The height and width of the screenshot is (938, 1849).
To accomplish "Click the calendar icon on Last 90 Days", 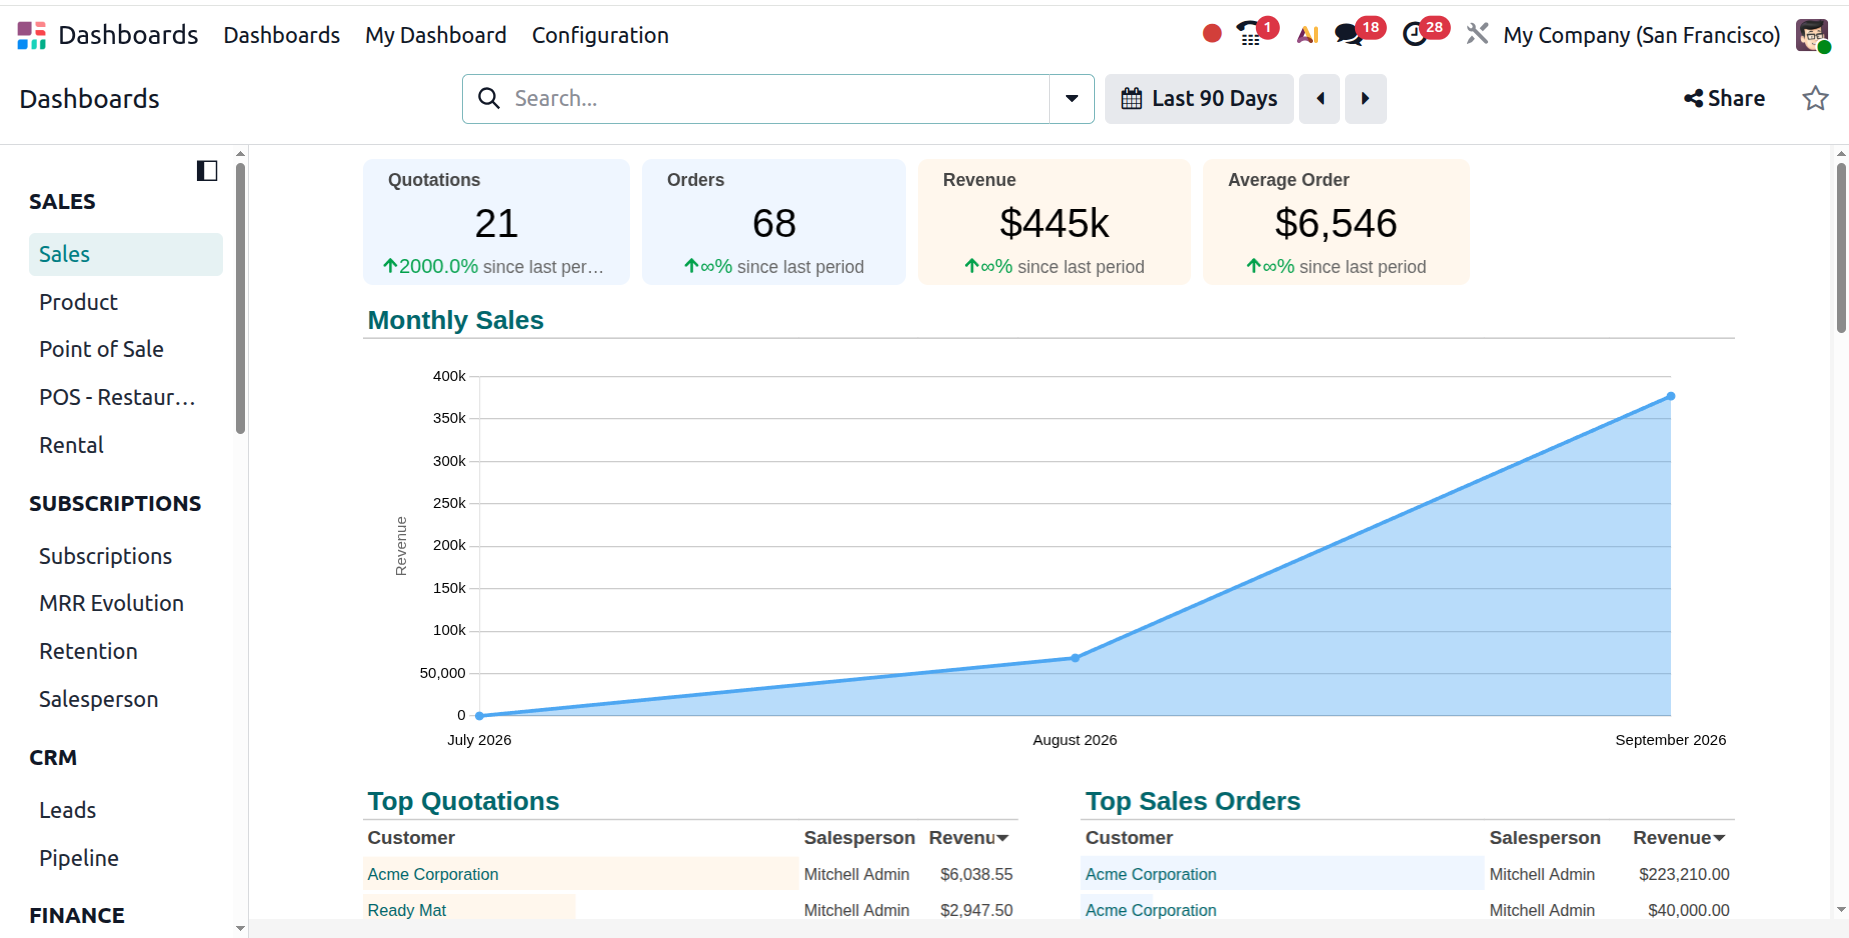I will [1132, 98].
